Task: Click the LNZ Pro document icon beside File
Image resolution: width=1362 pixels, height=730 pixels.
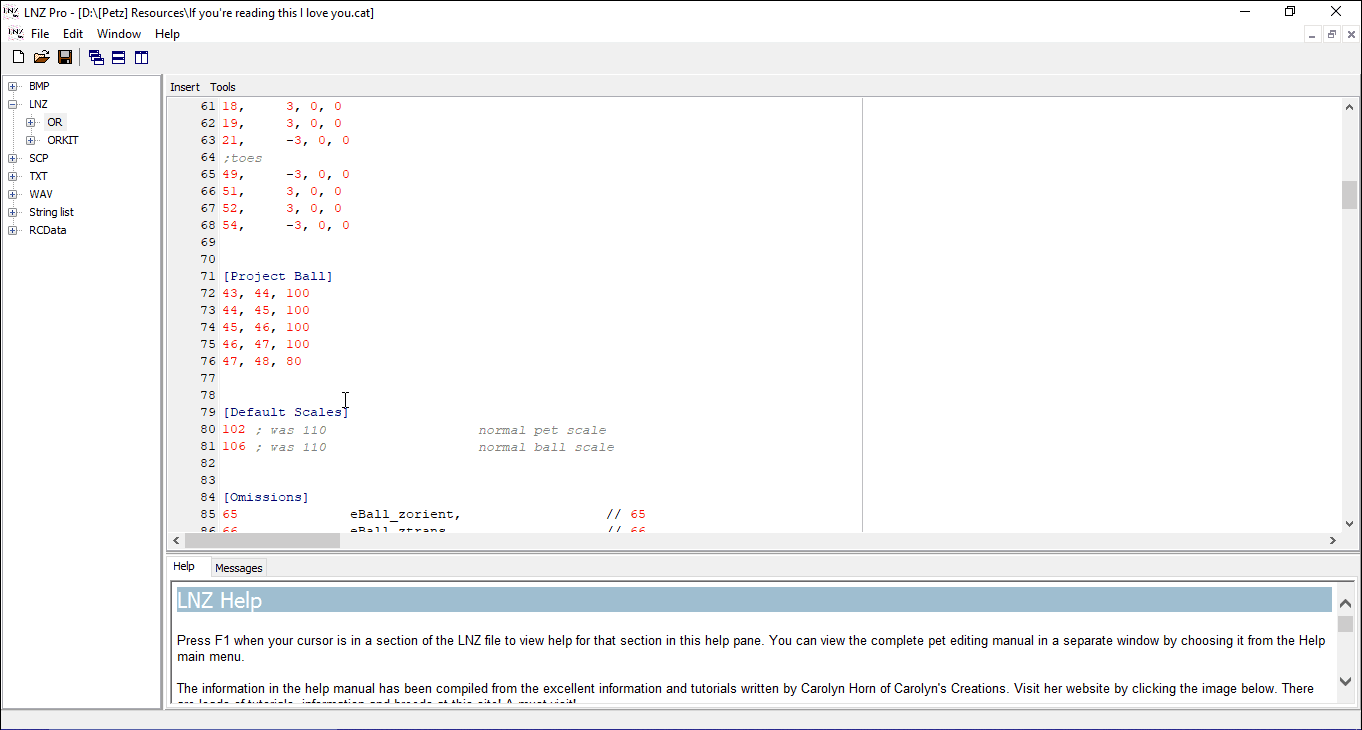Action: (x=15, y=33)
